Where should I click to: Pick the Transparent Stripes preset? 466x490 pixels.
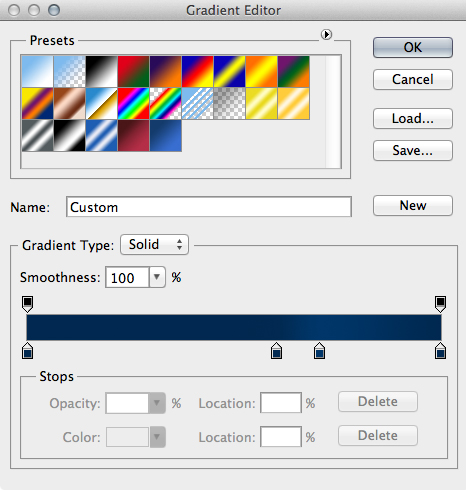tap(197, 104)
